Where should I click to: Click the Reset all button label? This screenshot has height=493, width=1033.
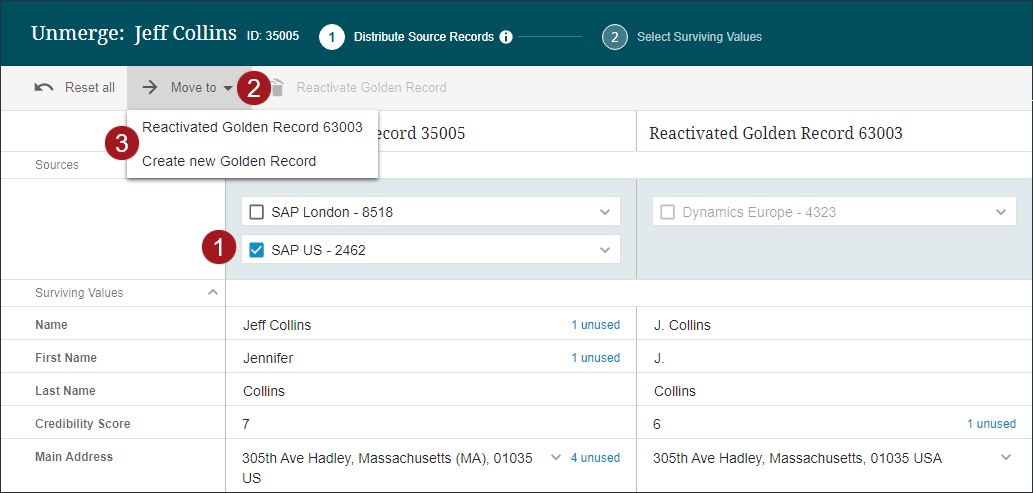pyautogui.click(x=90, y=87)
